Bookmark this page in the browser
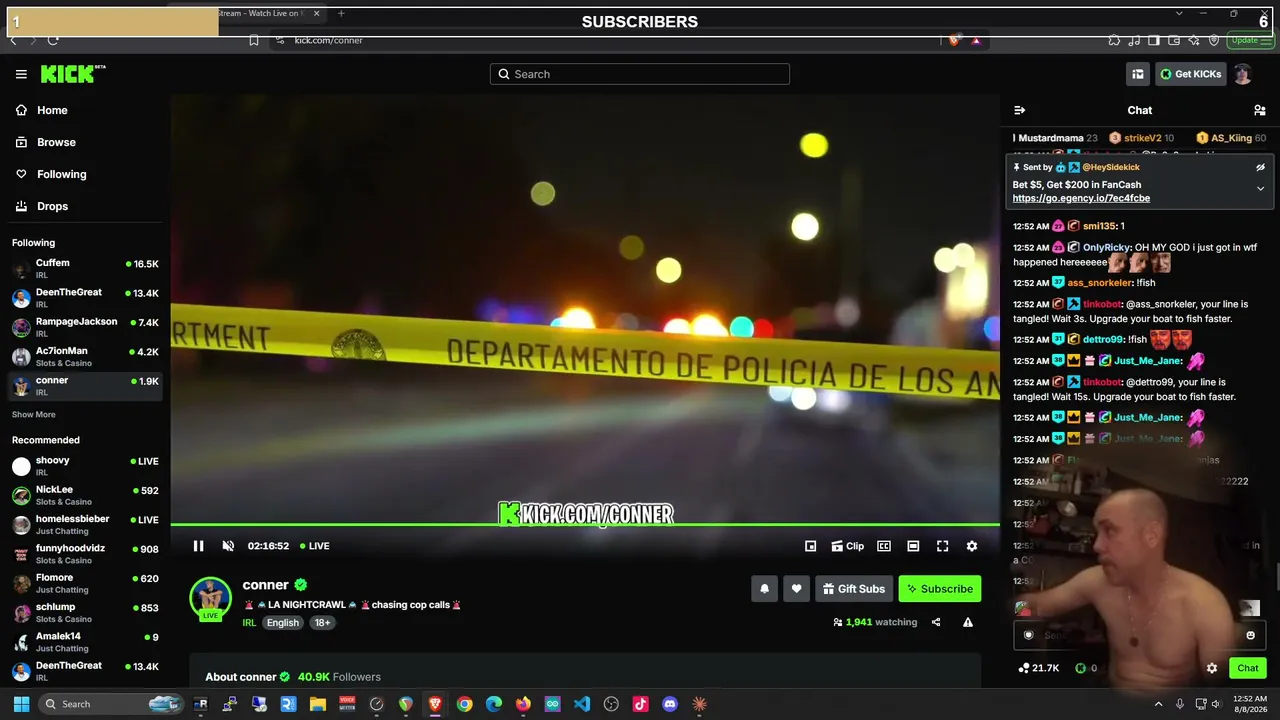 (x=254, y=40)
